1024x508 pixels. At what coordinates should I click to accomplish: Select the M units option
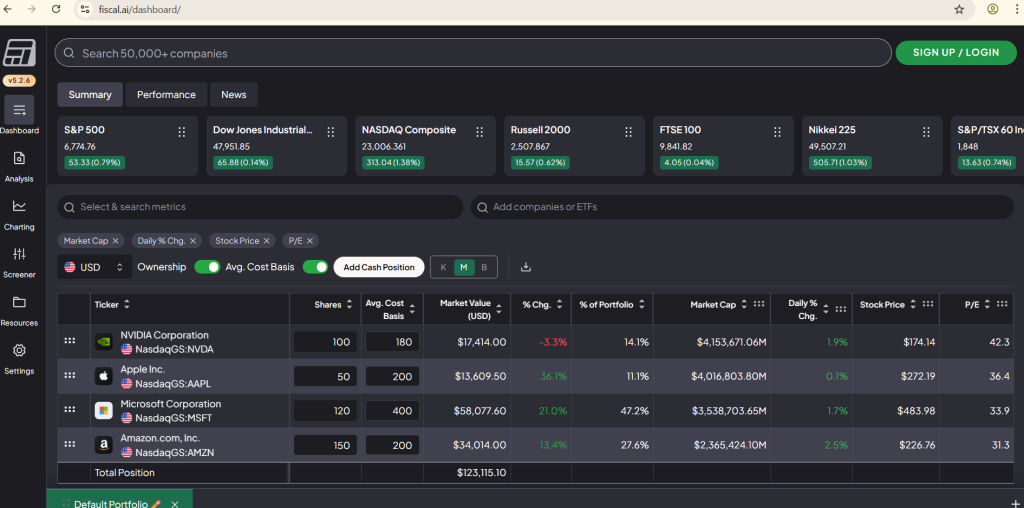(x=463, y=267)
